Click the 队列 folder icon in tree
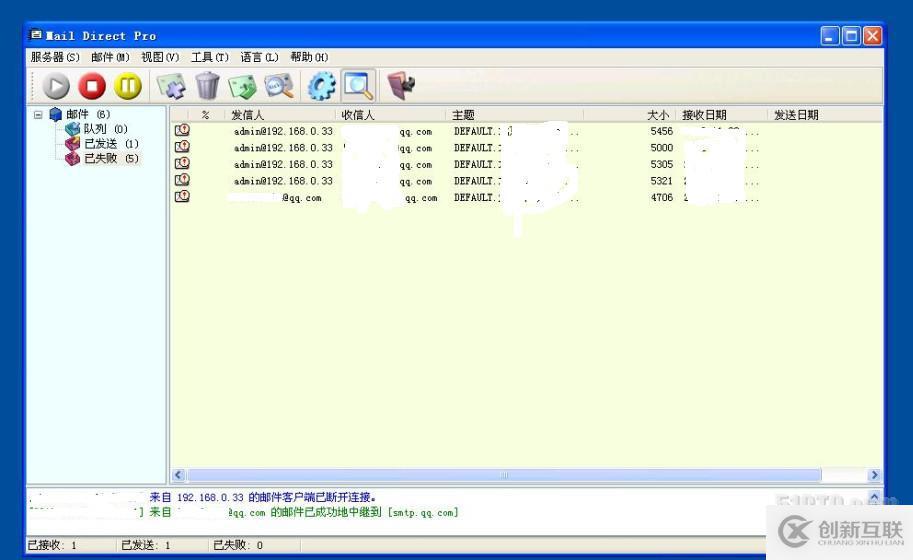The height and width of the screenshot is (560, 913). 72,129
